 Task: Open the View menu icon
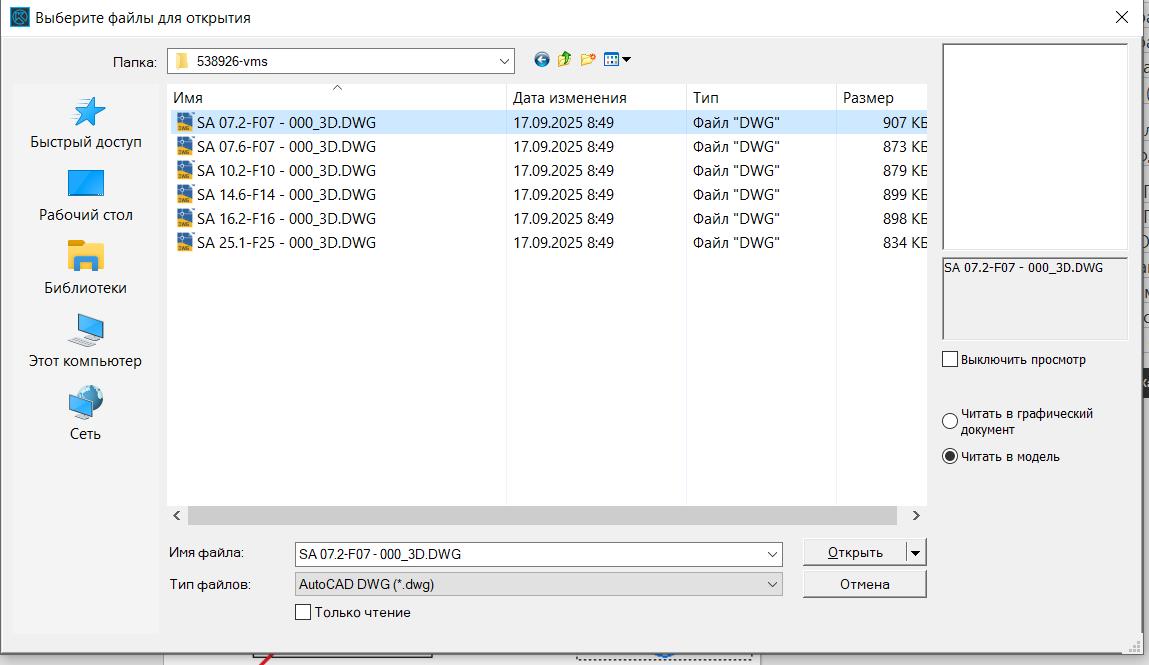tap(617, 60)
